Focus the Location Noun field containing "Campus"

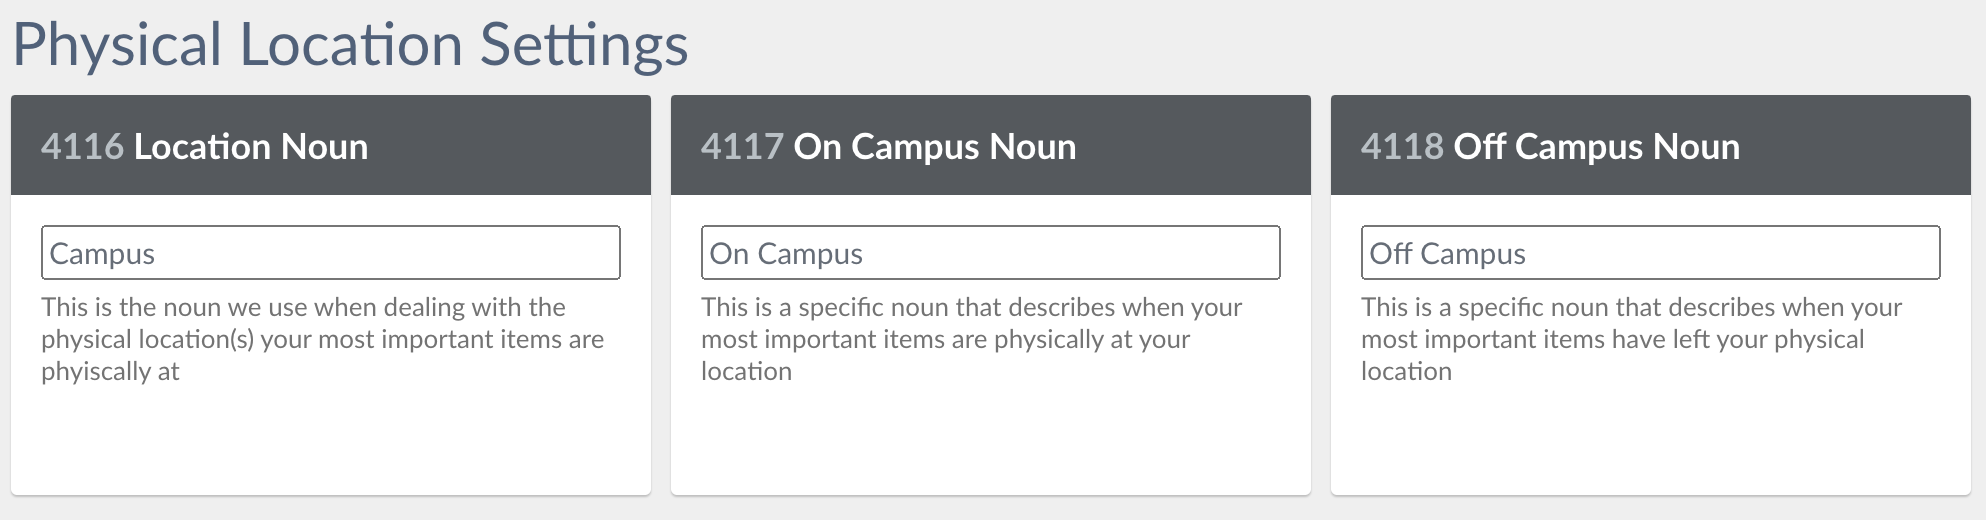330,253
